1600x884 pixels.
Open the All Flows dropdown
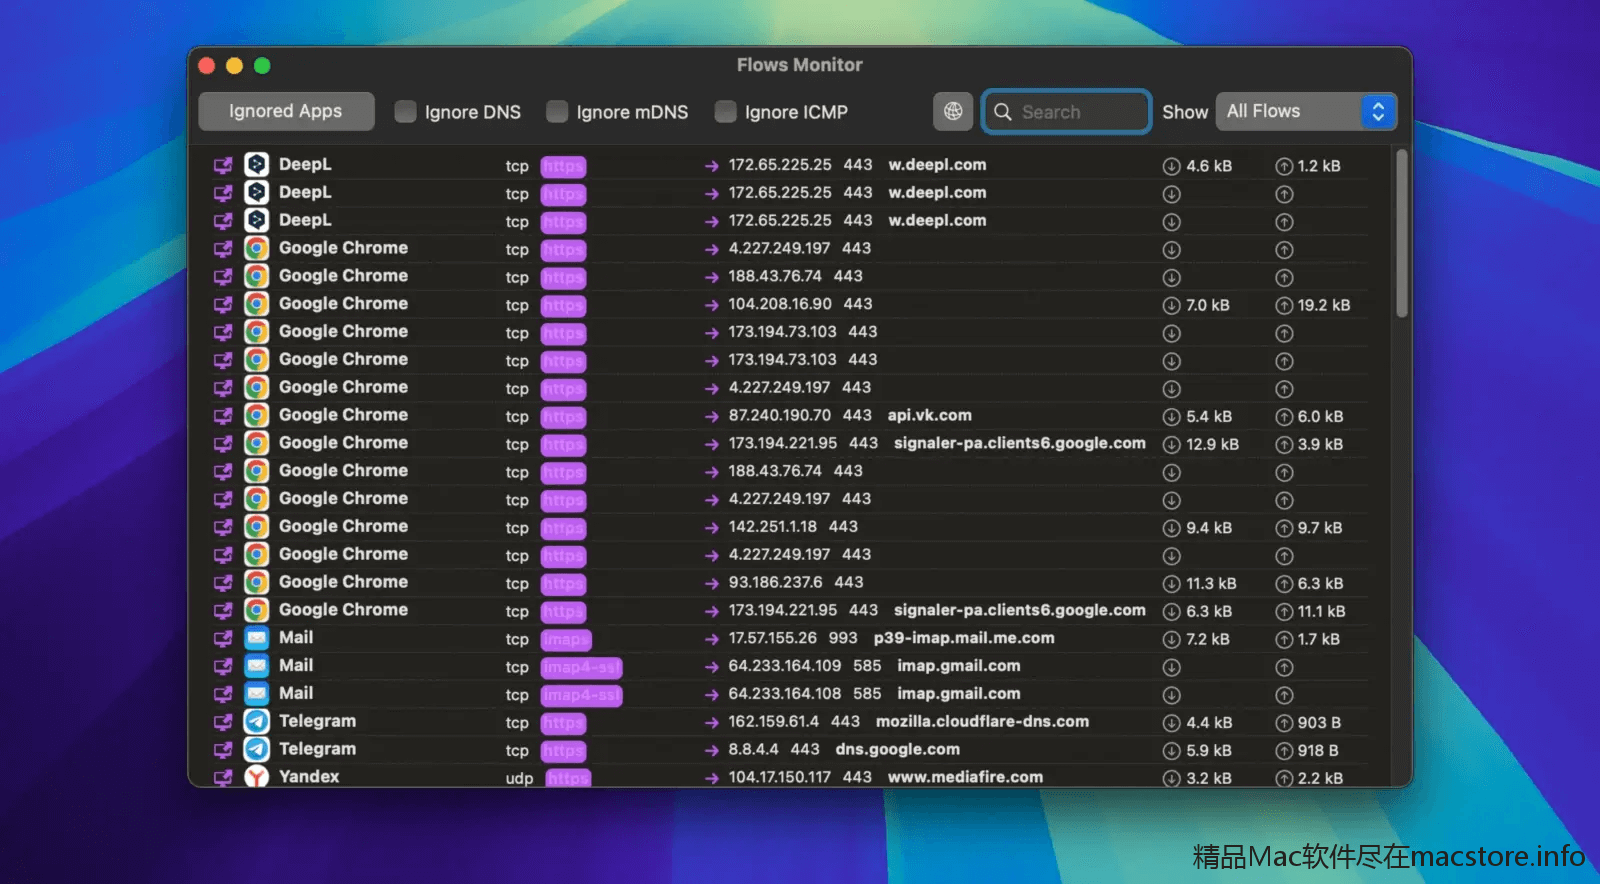pos(1306,111)
